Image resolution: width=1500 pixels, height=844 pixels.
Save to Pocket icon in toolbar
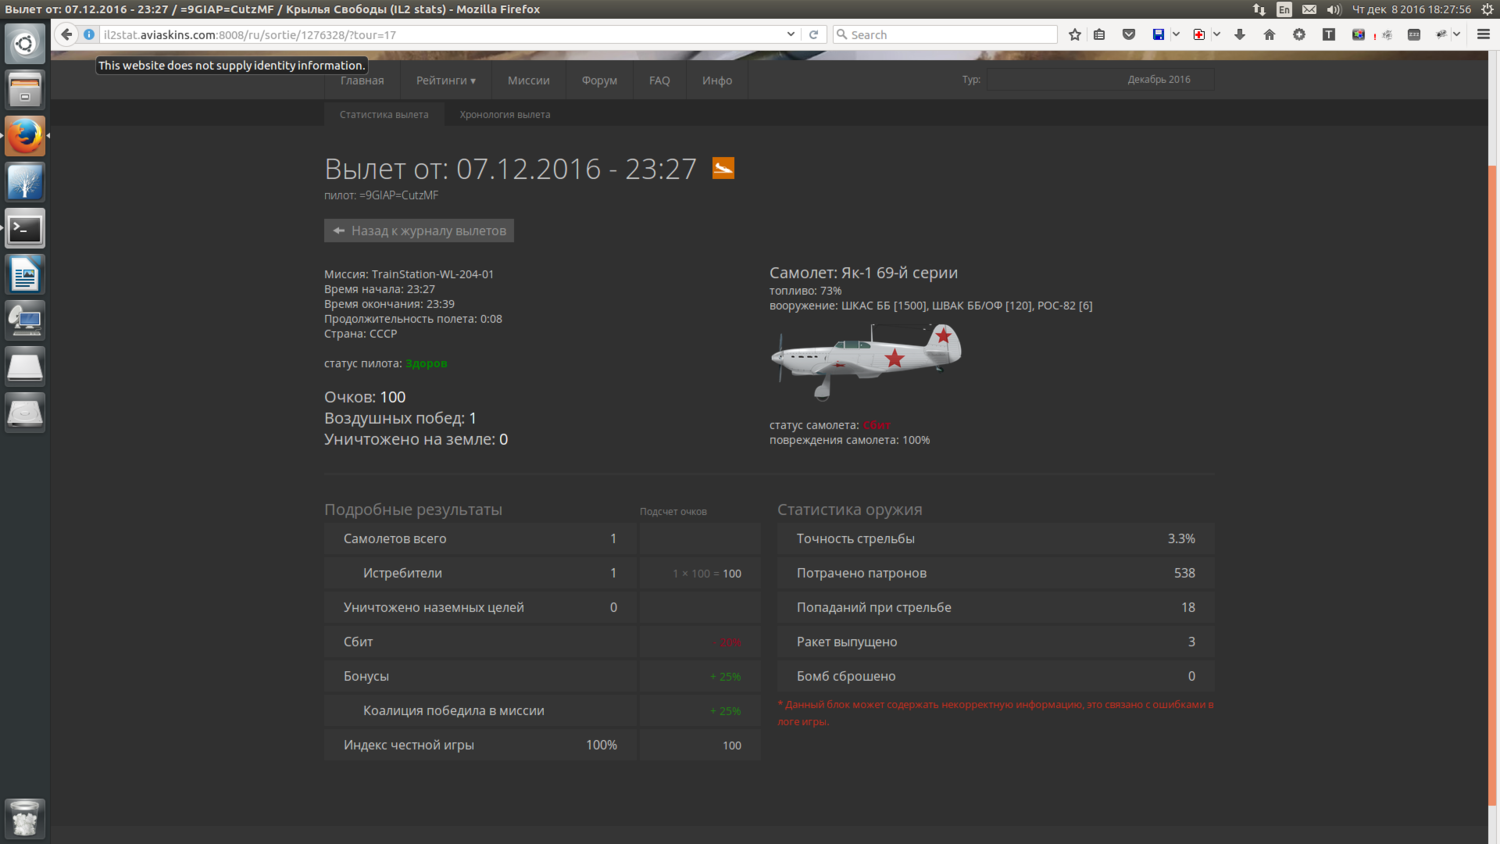pyautogui.click(x=1129, y=34)
